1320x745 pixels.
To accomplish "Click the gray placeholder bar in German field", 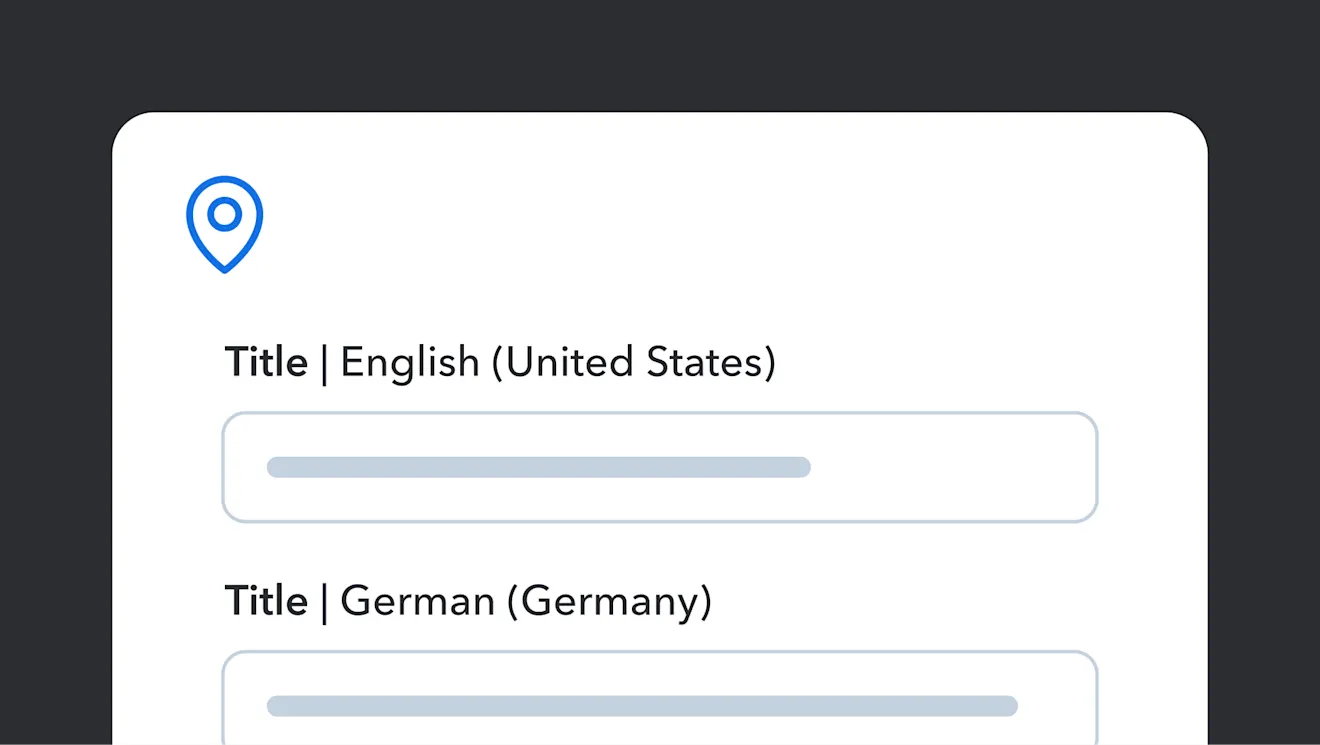I will [642, 706].
